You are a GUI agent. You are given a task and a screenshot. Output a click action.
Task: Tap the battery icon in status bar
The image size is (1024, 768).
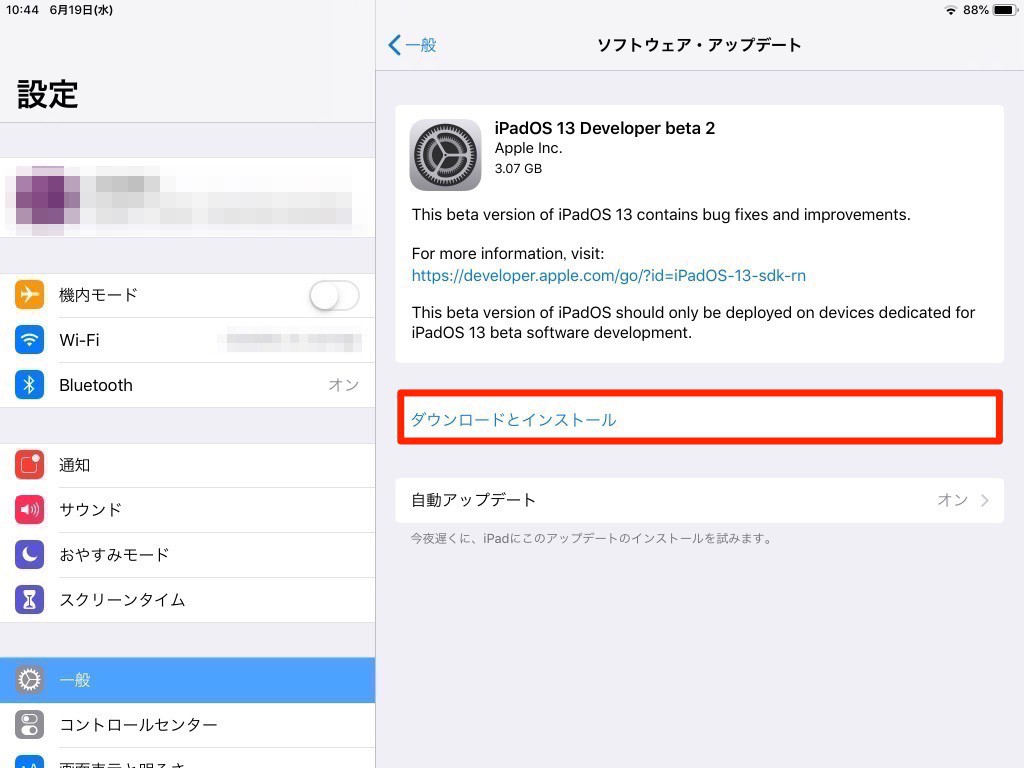(x=1004, y=10)
